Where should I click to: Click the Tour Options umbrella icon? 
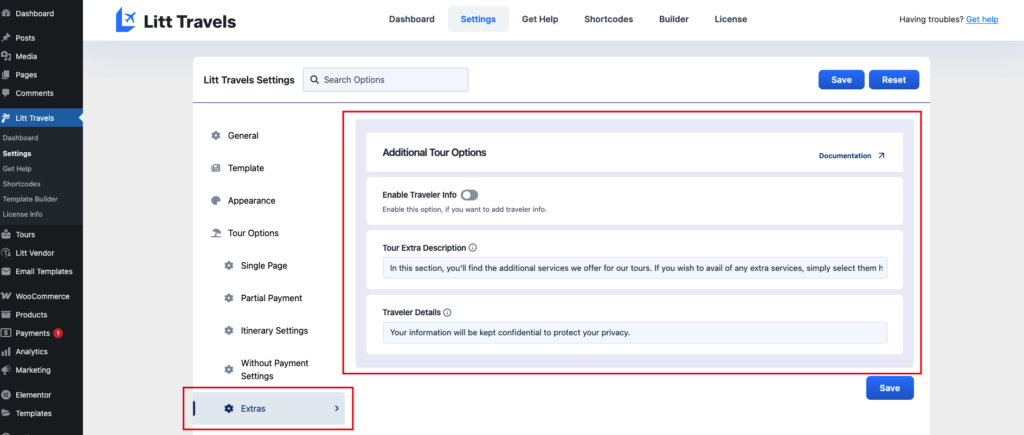click(x=216, y=233)
